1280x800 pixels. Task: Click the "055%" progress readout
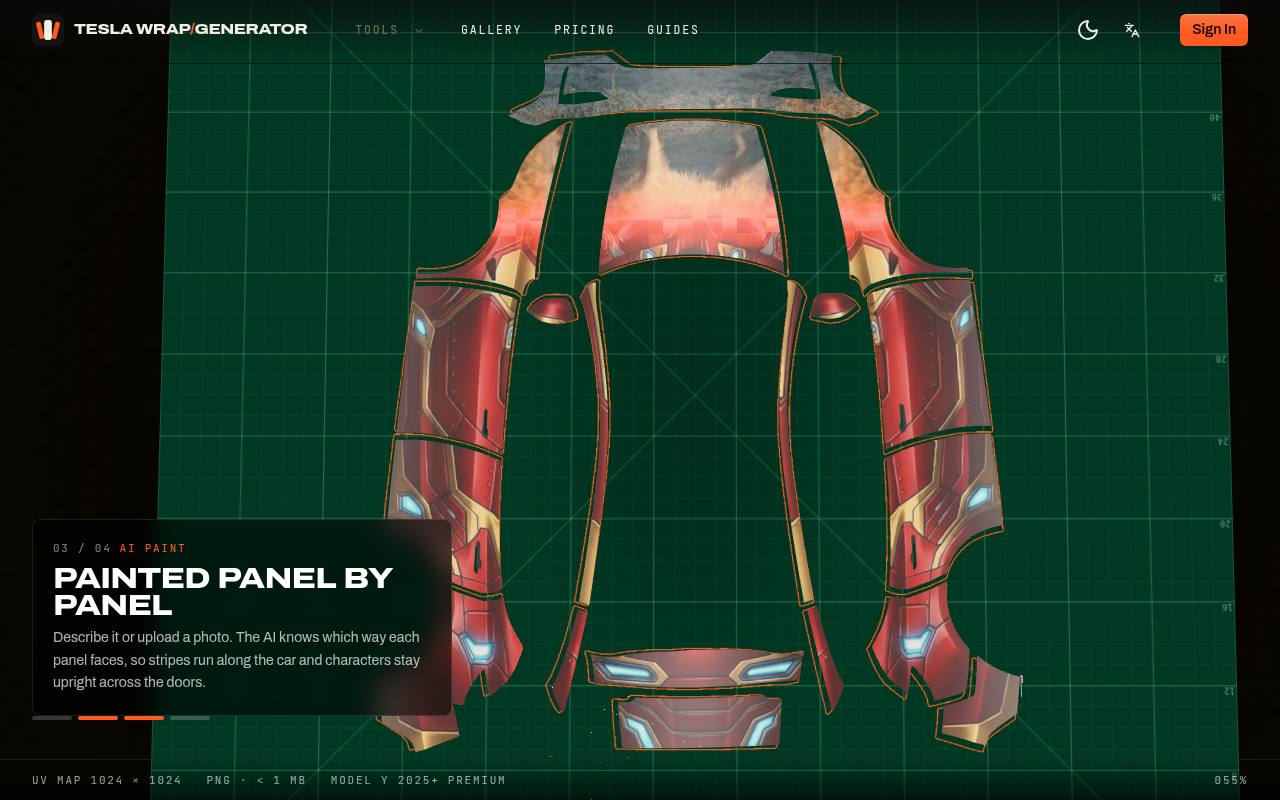(x=1231, y=780)
